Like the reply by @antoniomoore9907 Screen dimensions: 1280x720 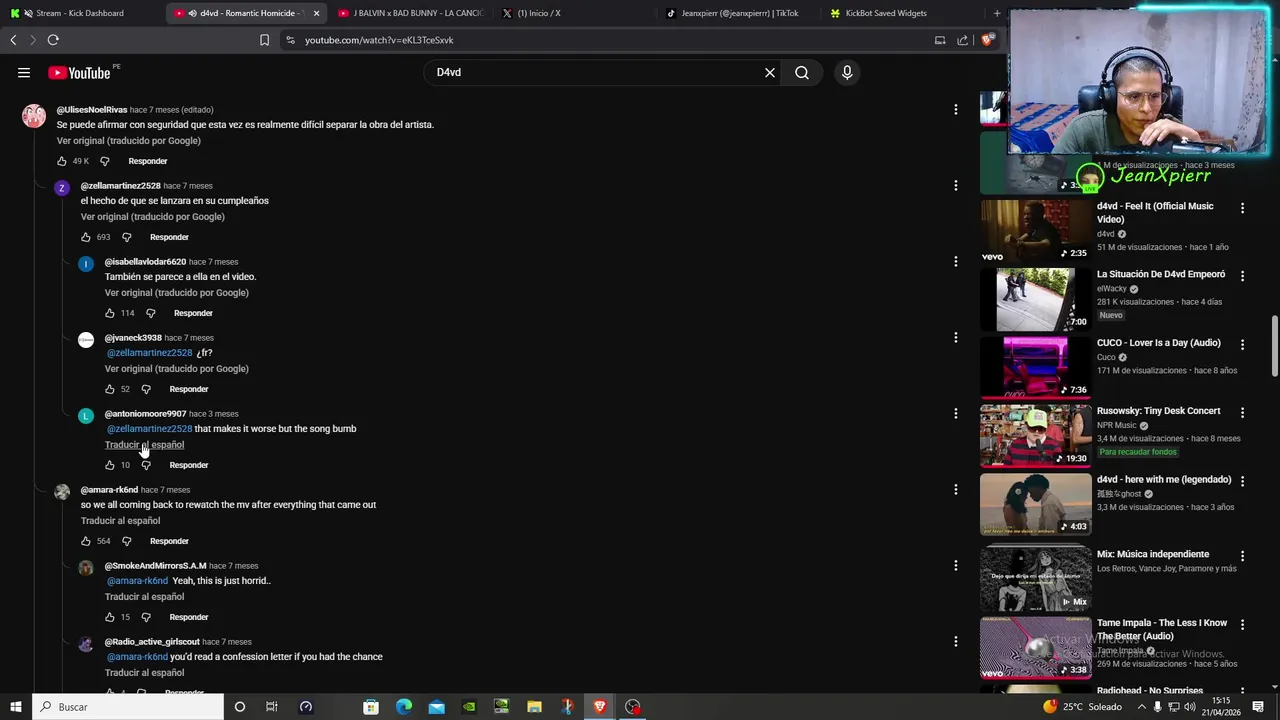tap(110, 465)
